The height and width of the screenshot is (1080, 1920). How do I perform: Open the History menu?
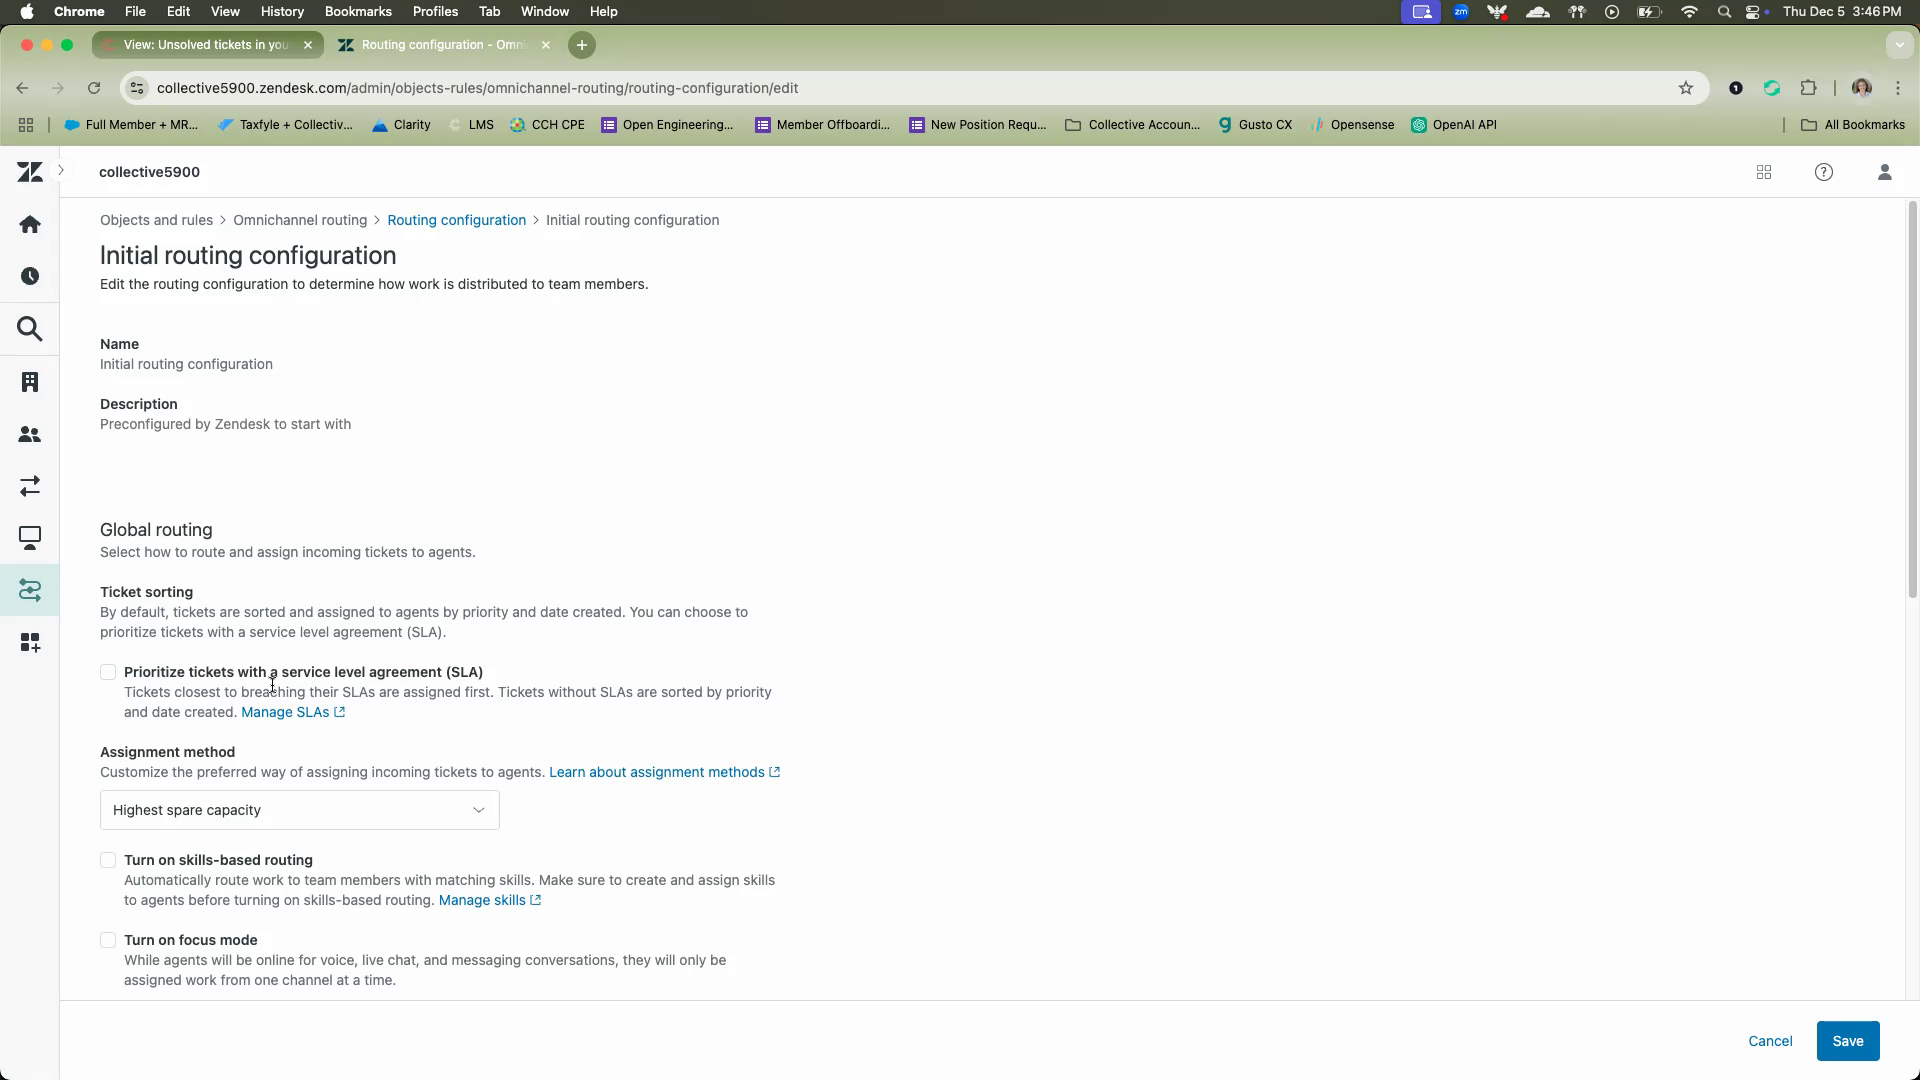[282, 12]
